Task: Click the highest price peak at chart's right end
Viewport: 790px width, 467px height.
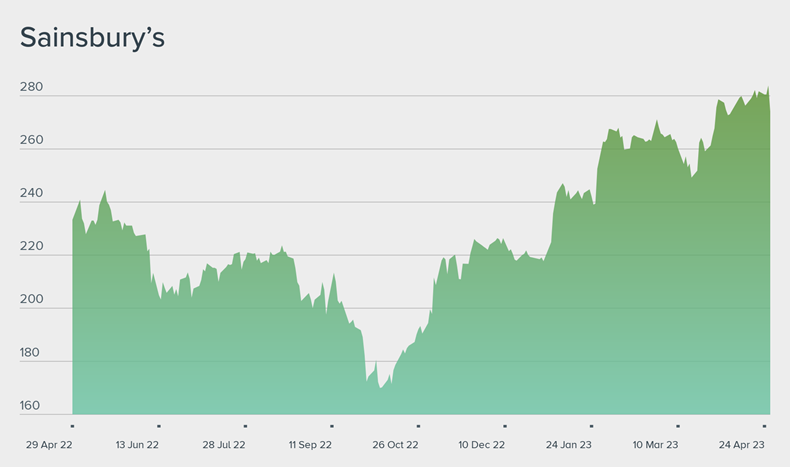Action: (768, 87)
